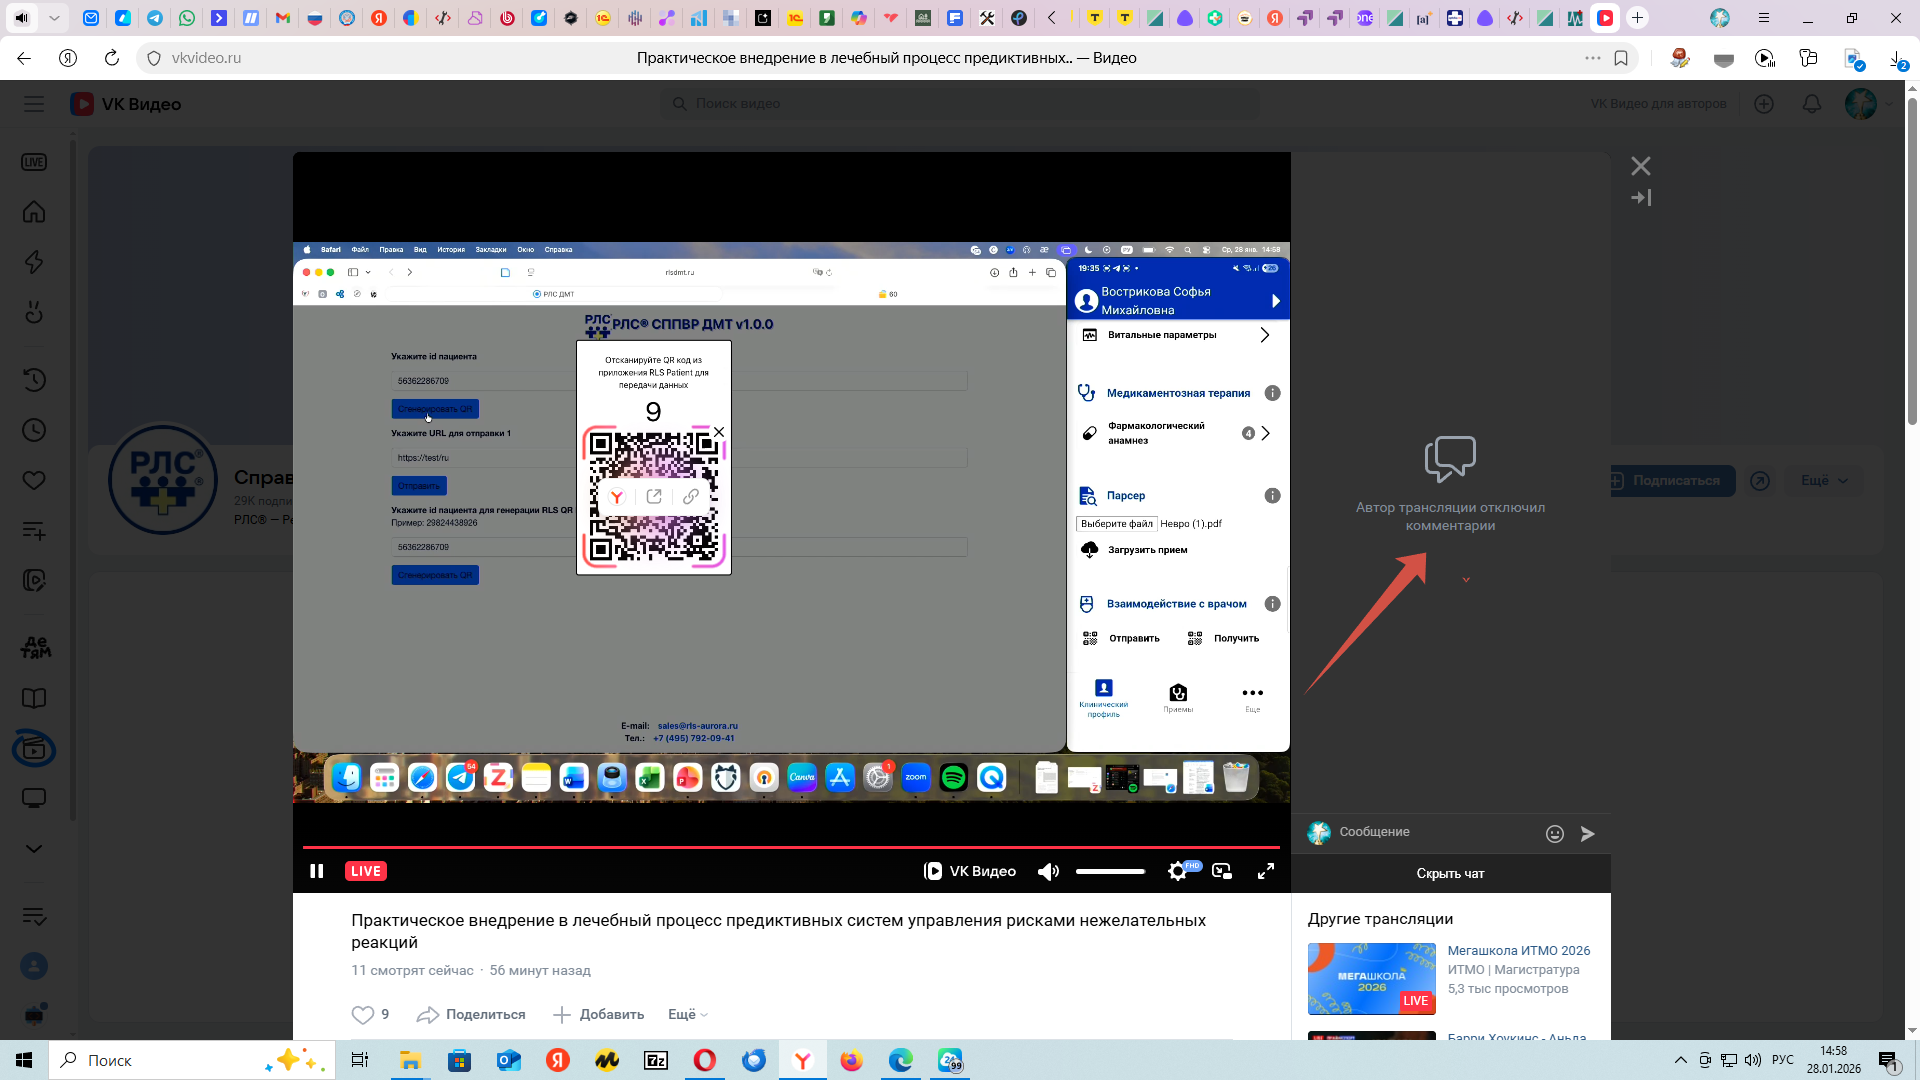Image resolution: width=1920 pixels, height=1080 pixels.
Task: Click 'Поделиться' to share the video
Action: tap(471, 1014)
